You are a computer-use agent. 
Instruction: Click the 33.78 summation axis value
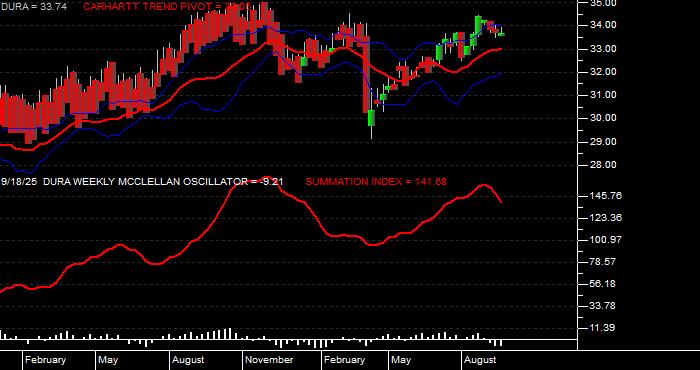(x=603, y=306)
